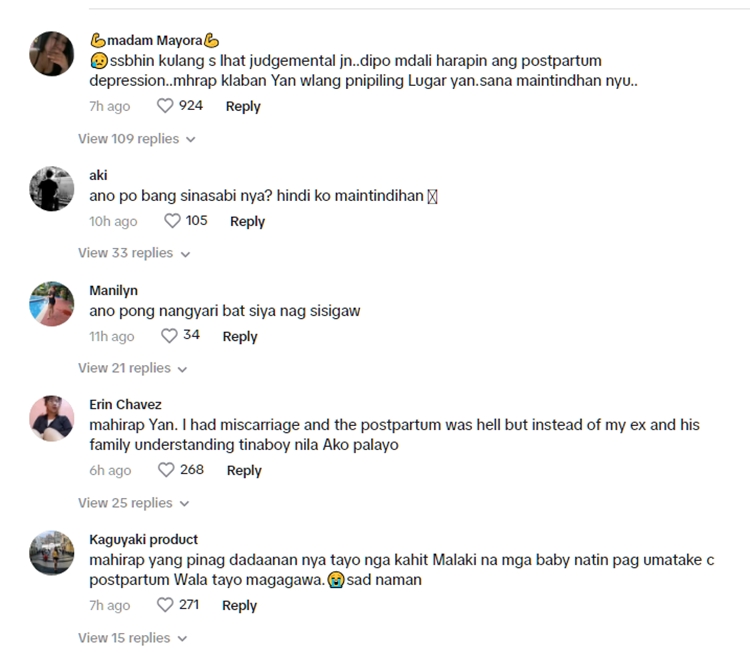The width and height of the screenshot is (750, 653).
Task: Expand View 109 replies
Action: tap(136, 139)
